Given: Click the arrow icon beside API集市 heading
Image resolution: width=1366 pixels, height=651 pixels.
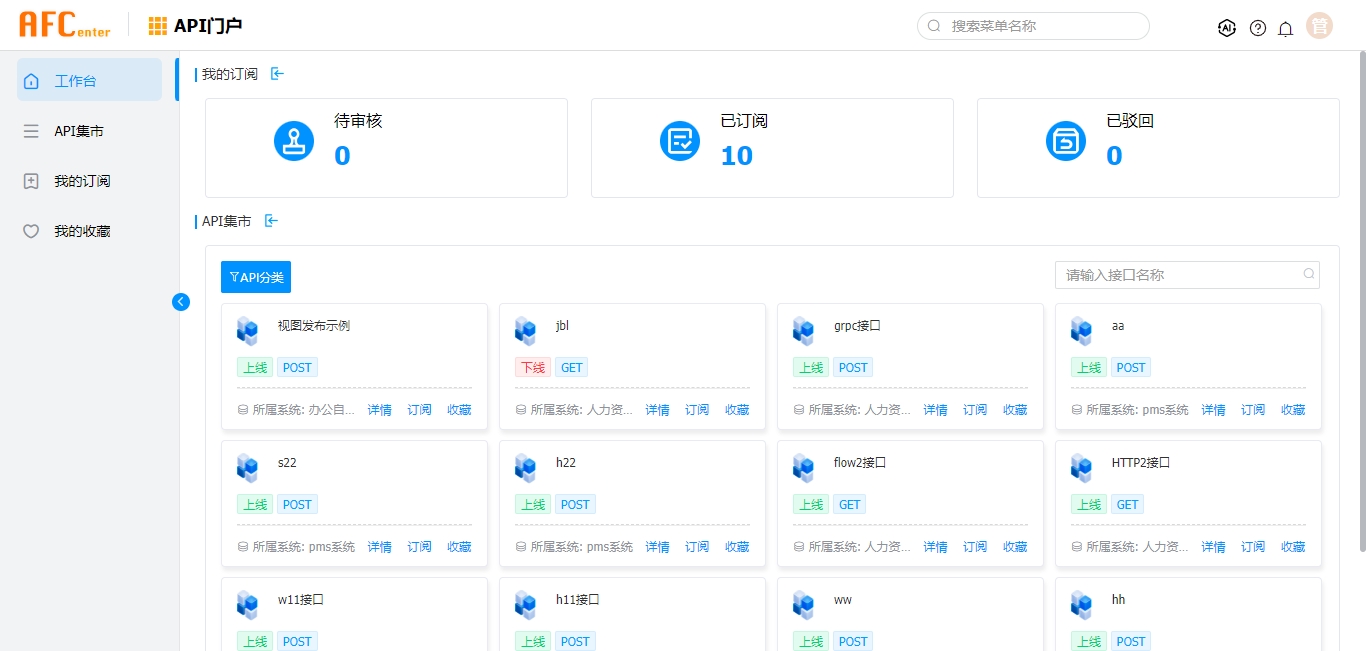Looking at the screenshot, I should point(271,220).
